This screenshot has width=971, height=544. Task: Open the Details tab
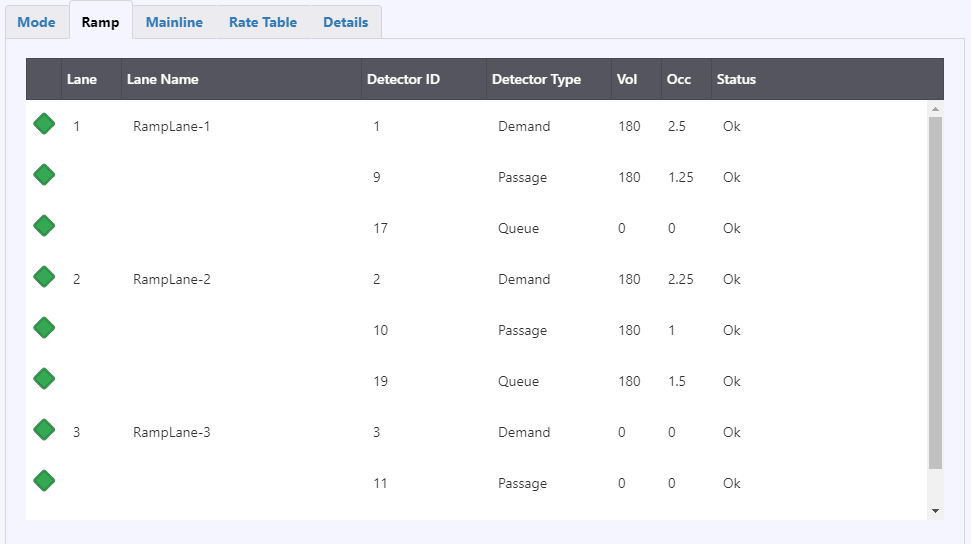[x=346, y=22]
